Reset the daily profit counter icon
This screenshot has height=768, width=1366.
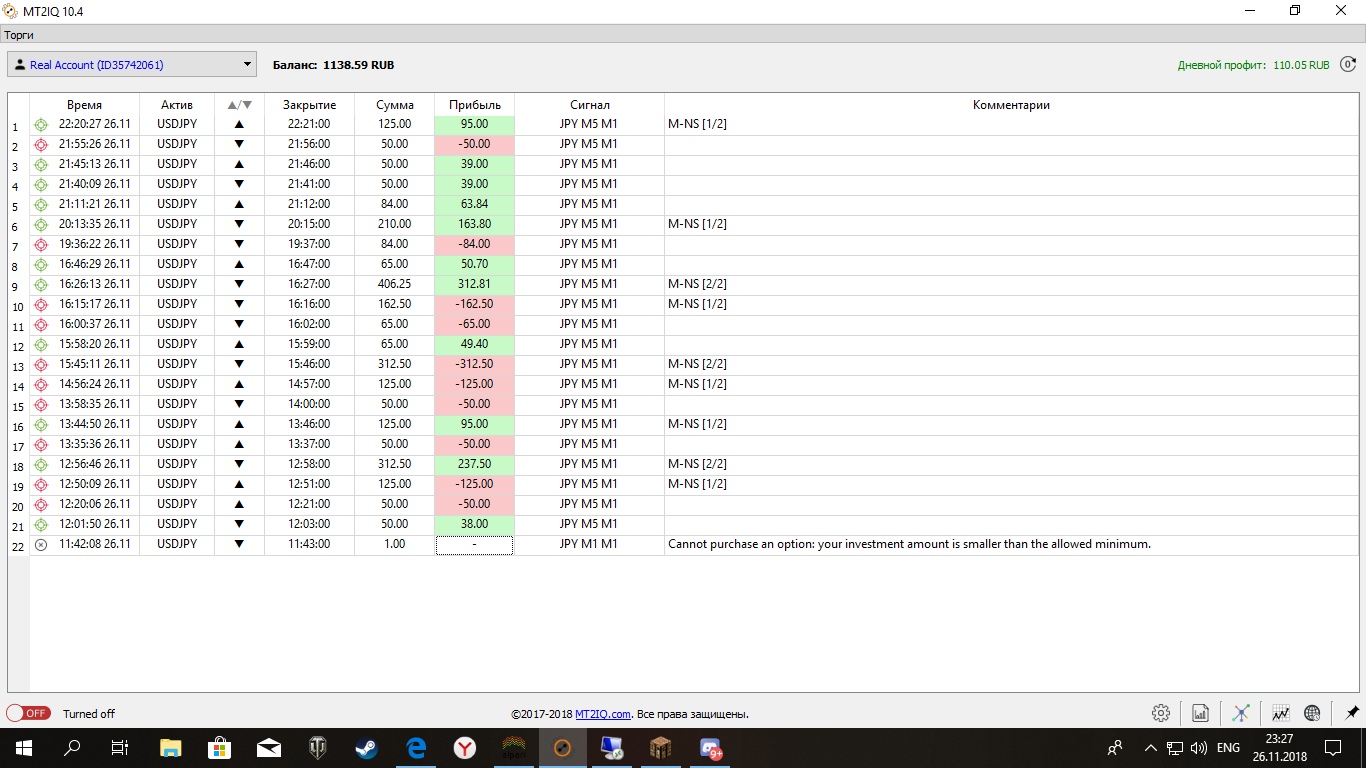coord(1348,65)
